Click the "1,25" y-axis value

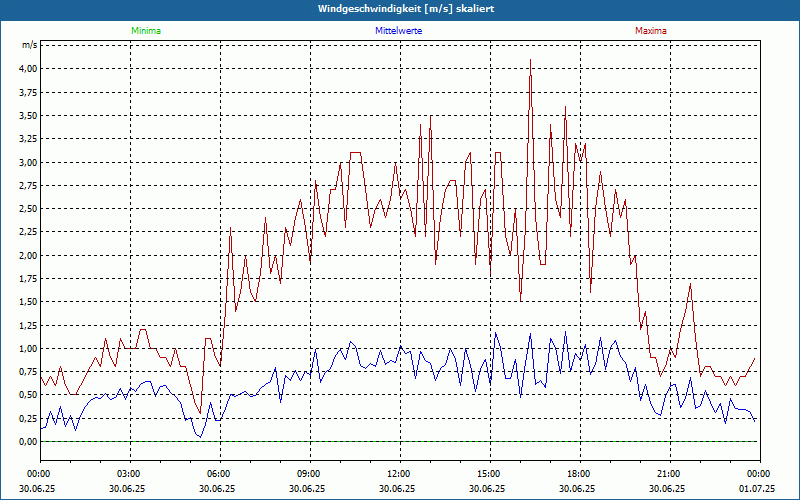click(x=28, y=326)
